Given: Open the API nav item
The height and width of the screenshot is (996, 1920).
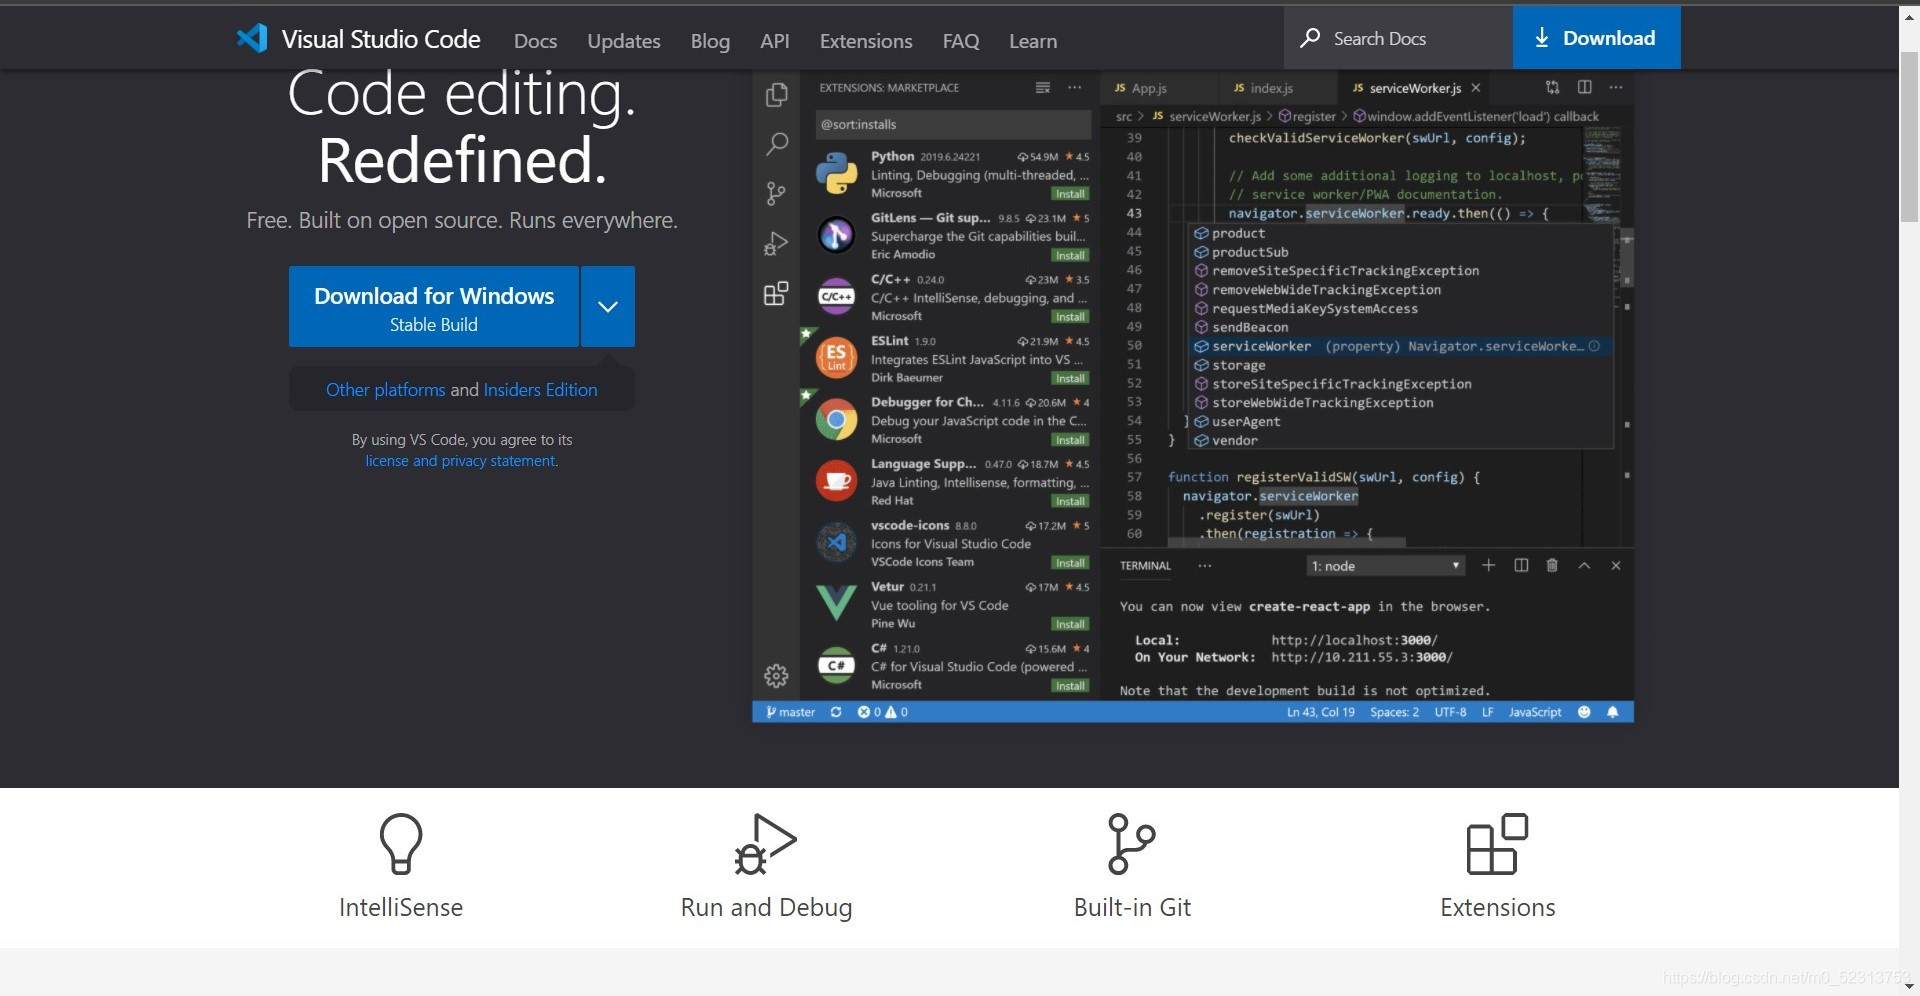Looking at the screenshot, I should pos(775,41).
